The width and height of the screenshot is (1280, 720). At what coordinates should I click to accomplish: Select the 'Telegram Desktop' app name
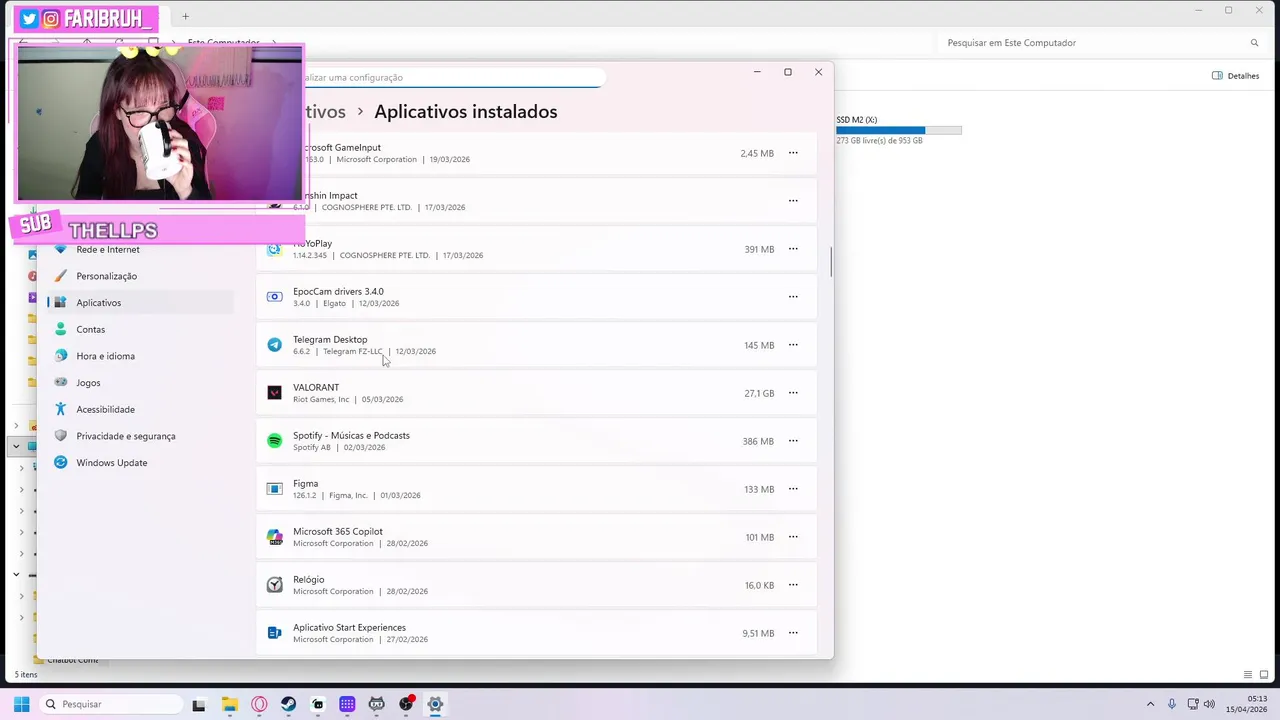(x=330, y=340)
